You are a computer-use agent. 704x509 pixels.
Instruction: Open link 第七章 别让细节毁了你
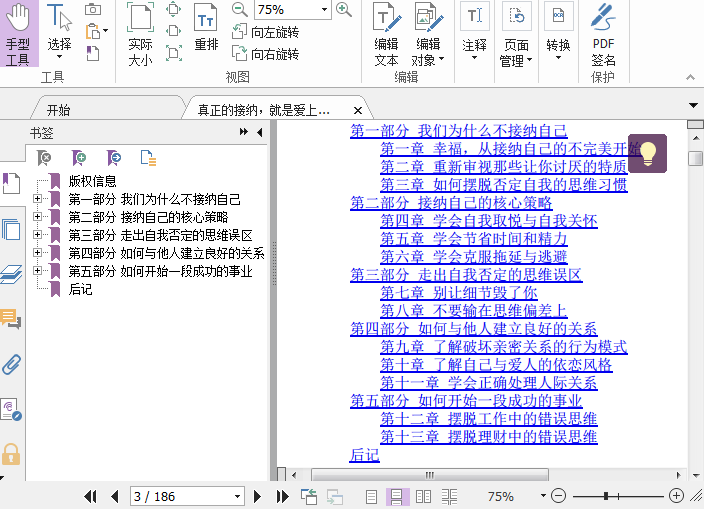458,293
